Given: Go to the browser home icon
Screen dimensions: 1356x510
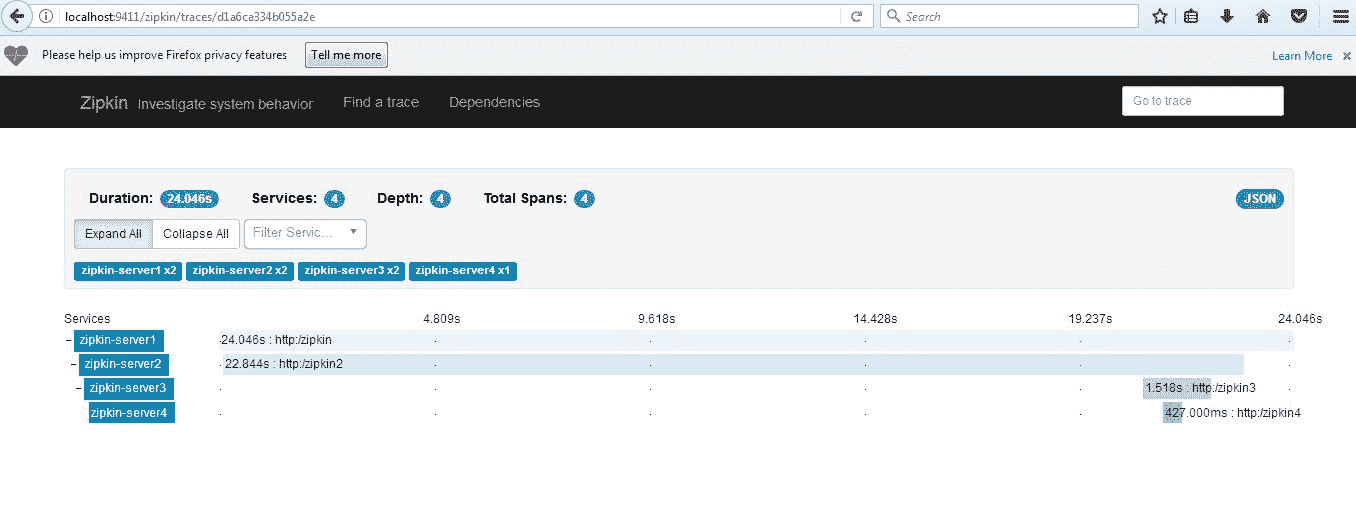Looking at the screenshot, I should [1263, 16].
